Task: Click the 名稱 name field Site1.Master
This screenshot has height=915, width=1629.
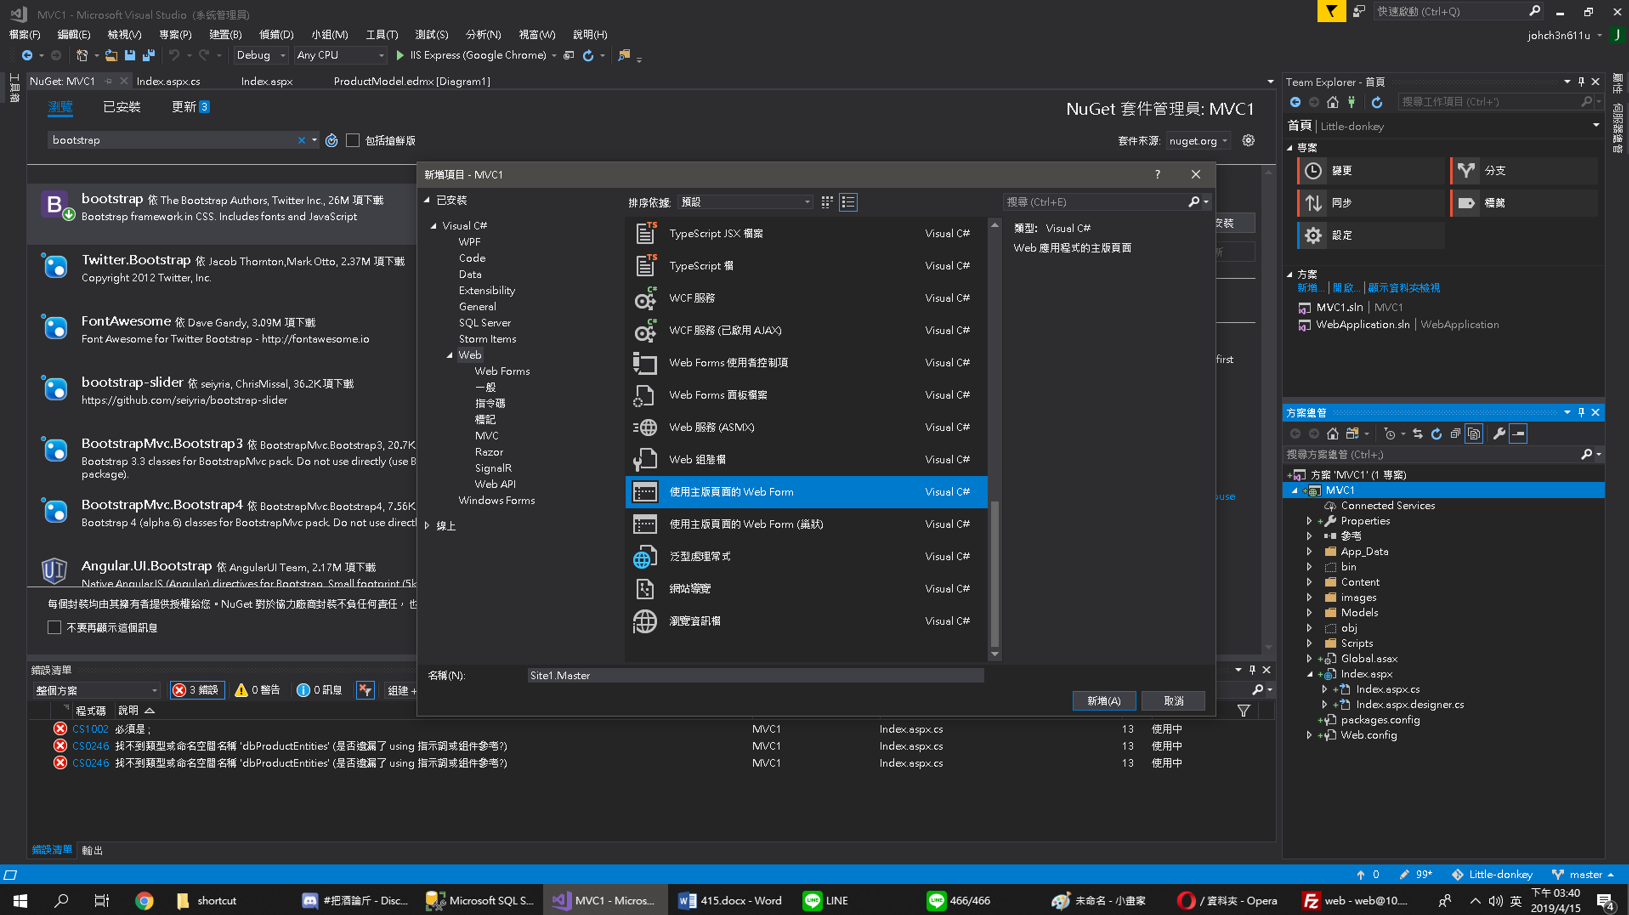Action: (x=755, y=676)
